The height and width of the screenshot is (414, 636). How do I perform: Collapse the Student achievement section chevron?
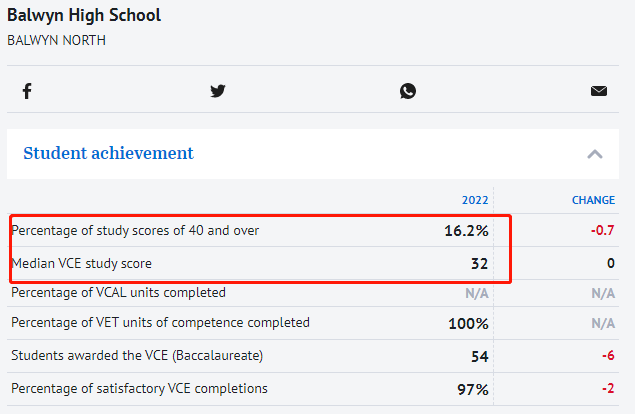tap(595, 154)
